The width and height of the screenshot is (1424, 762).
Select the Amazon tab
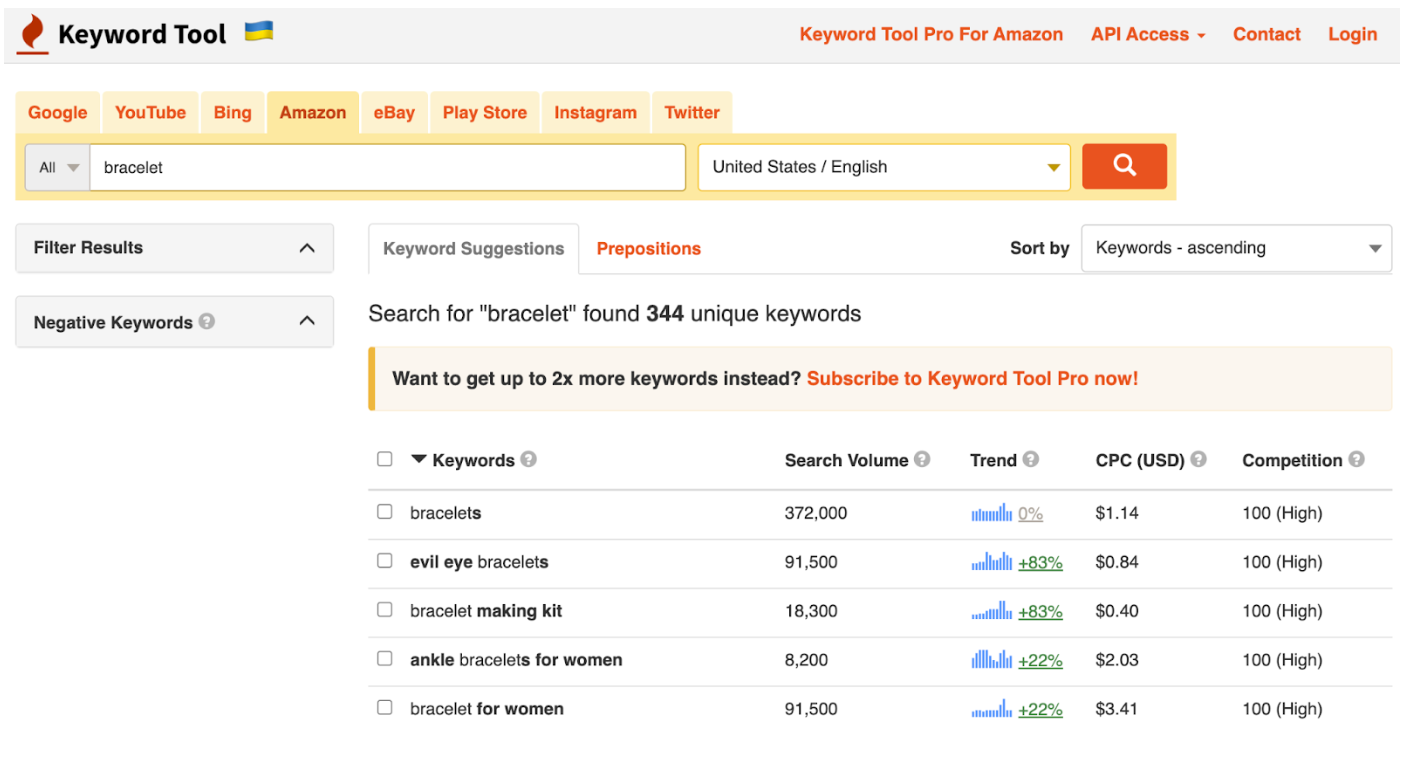pyautogui.click(x=313, y=113)
